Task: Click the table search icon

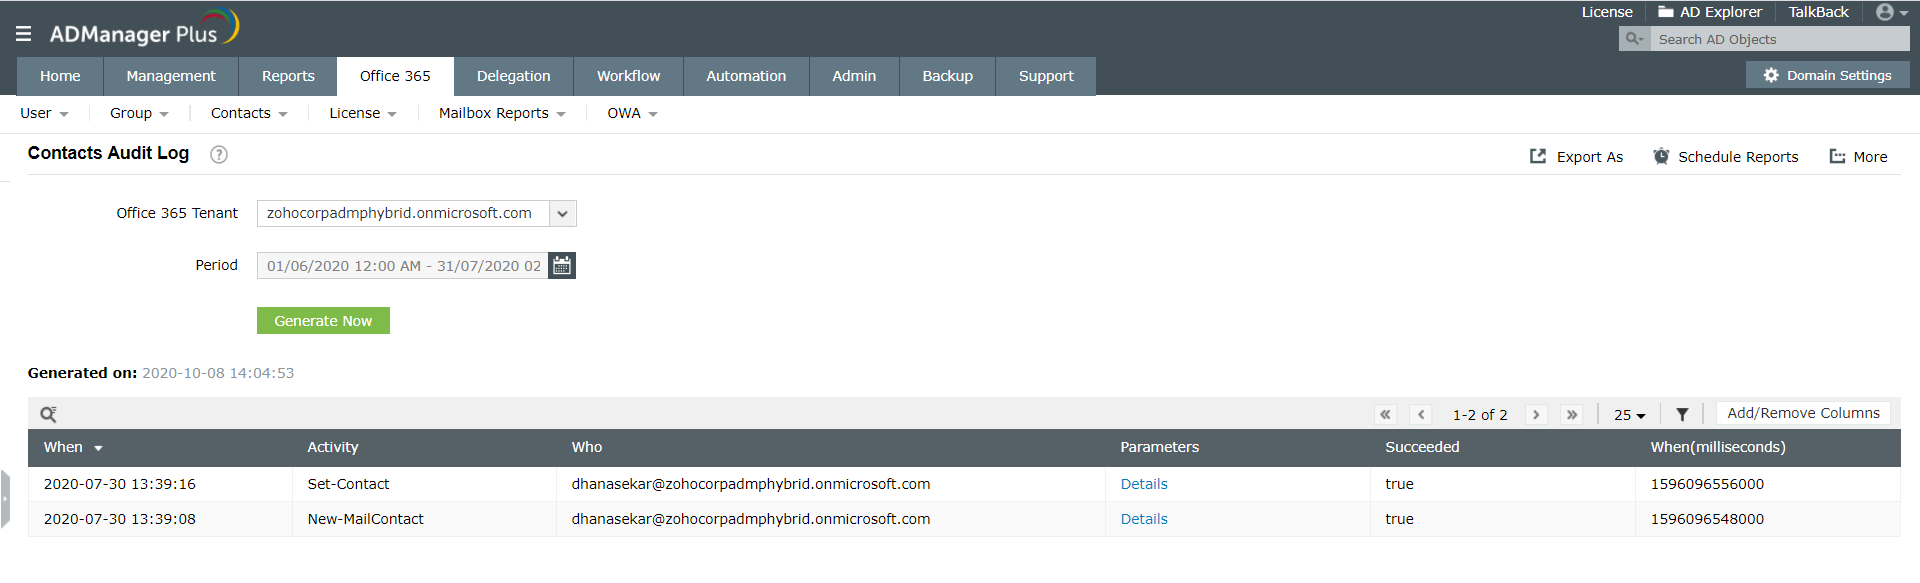Action: [48, 414]
